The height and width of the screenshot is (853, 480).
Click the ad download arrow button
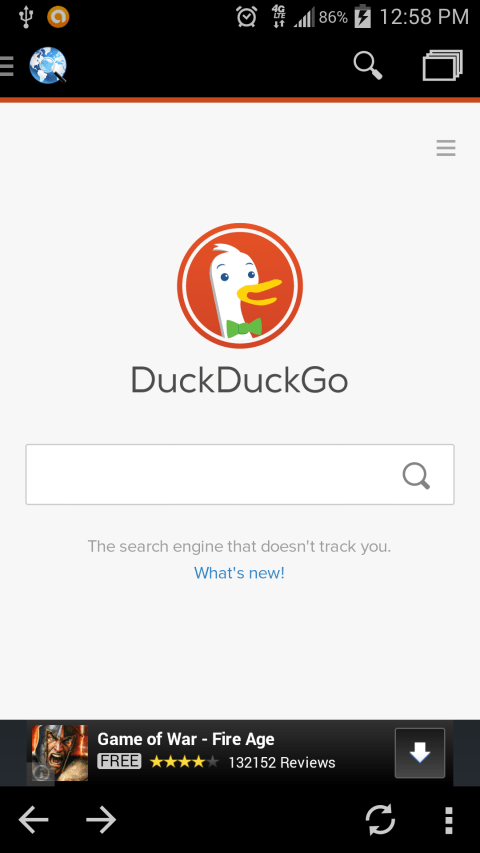pyautogui.click(x=420, y=753)
